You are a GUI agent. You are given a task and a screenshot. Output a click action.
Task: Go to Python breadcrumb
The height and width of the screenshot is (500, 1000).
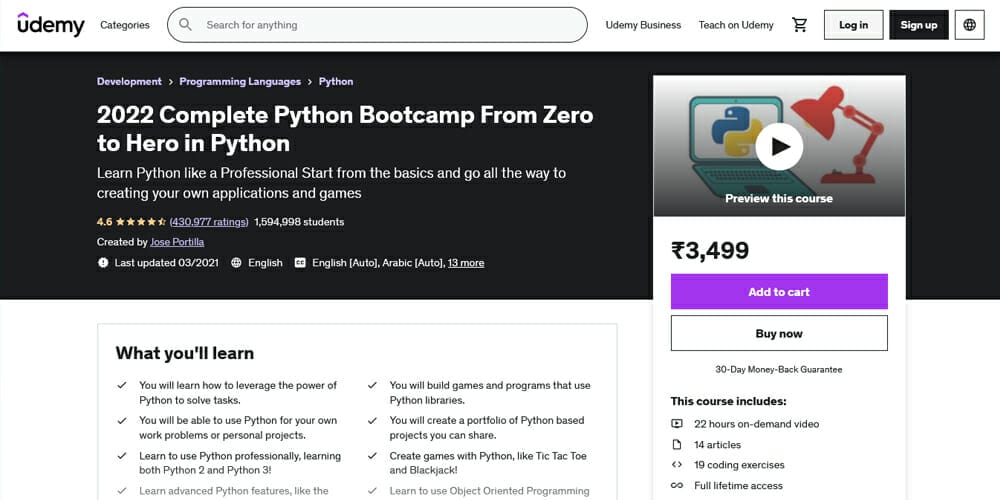[336, 82]
